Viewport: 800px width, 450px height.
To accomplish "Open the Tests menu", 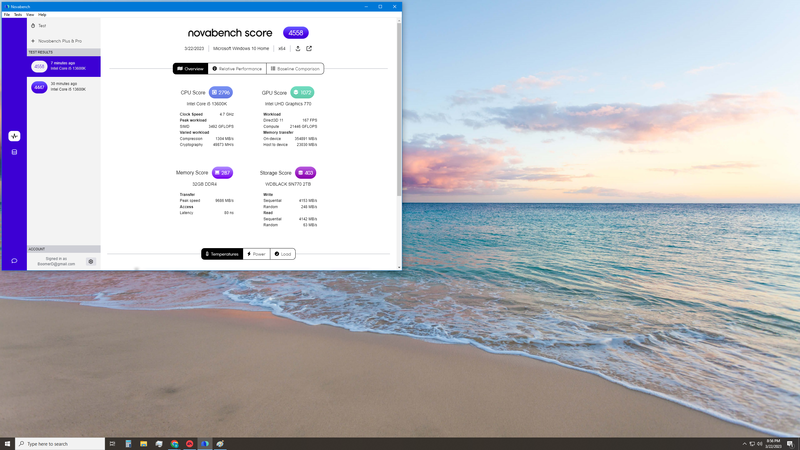I will 18,15.
